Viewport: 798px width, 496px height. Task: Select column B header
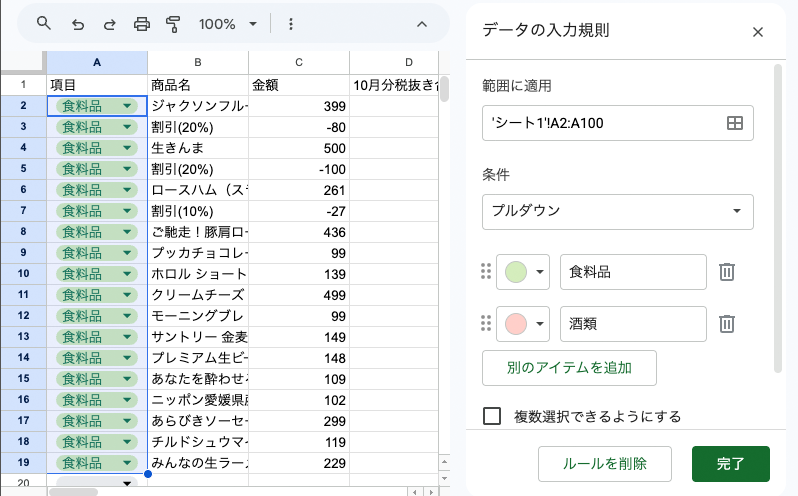197,63
